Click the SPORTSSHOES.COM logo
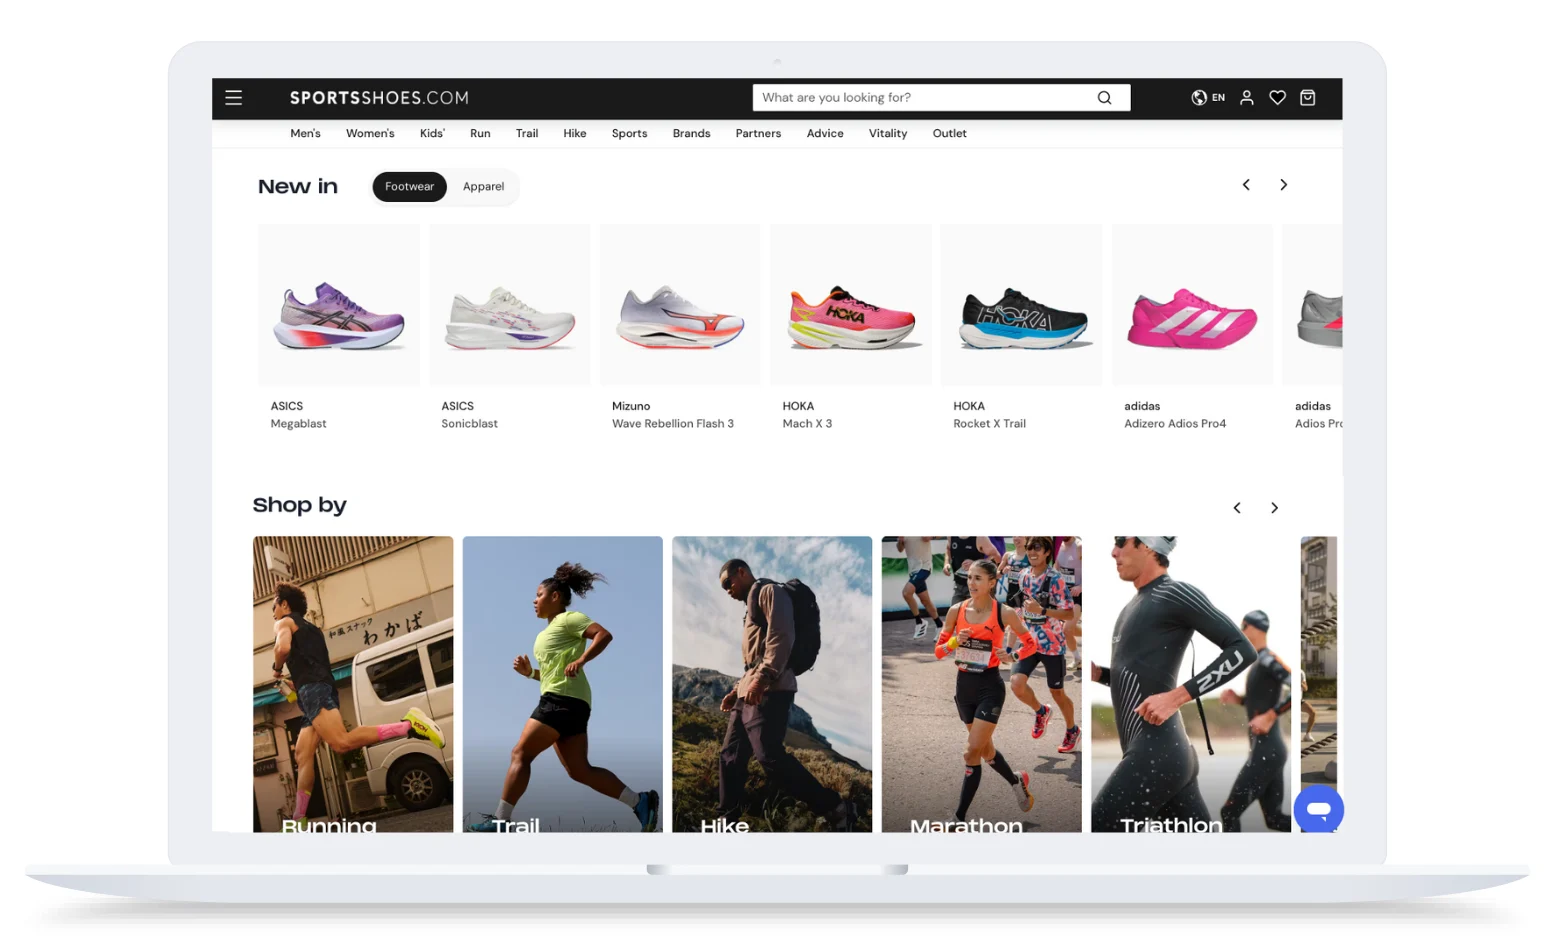 click(379, 98)
